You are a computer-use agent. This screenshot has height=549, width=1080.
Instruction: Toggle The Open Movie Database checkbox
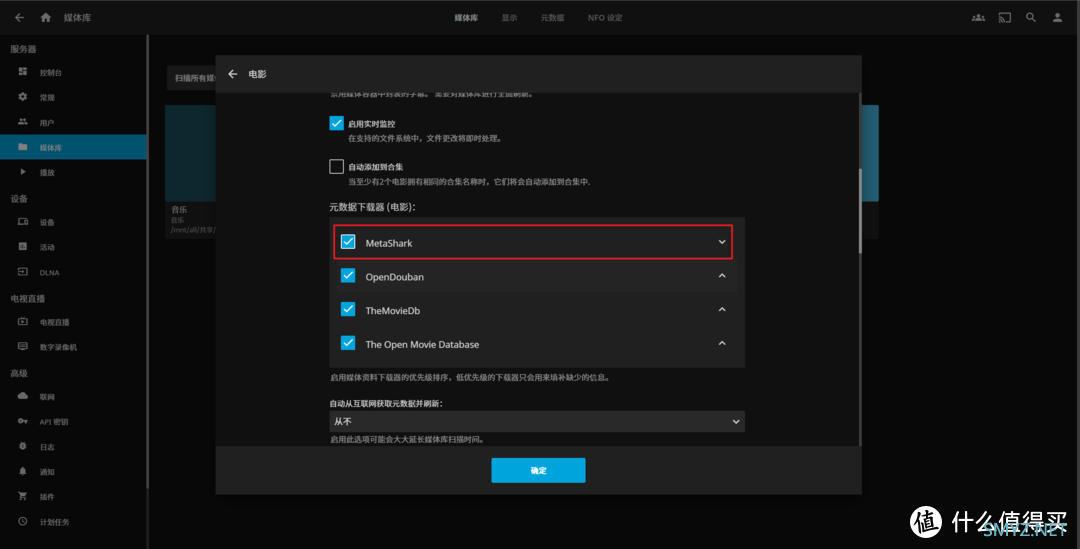pos(348,343)
